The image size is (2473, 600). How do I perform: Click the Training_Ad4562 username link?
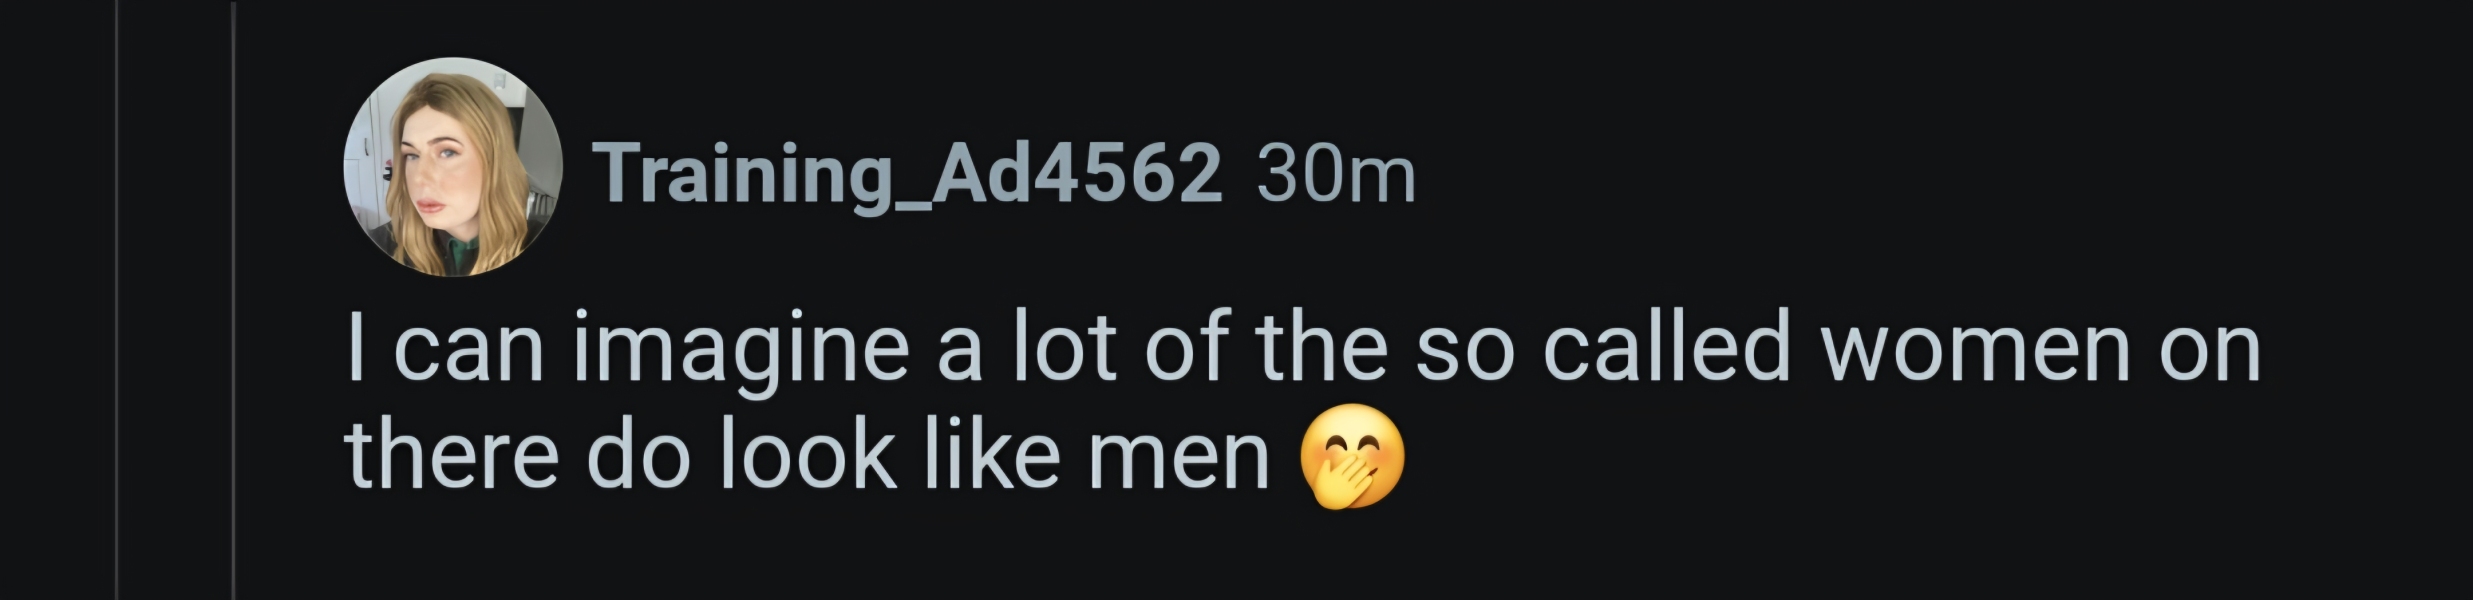[x=907, y=174]
